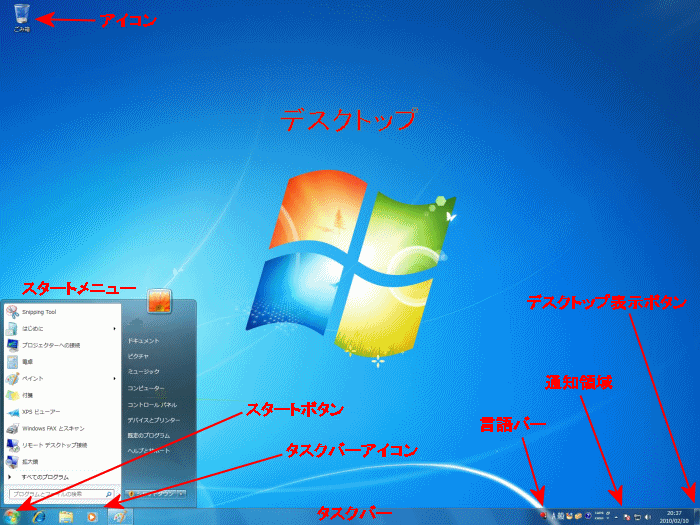Open the language bar help icon
This screenshot has height=525, width=700.
pyautogui.click(x=588, y=516)
